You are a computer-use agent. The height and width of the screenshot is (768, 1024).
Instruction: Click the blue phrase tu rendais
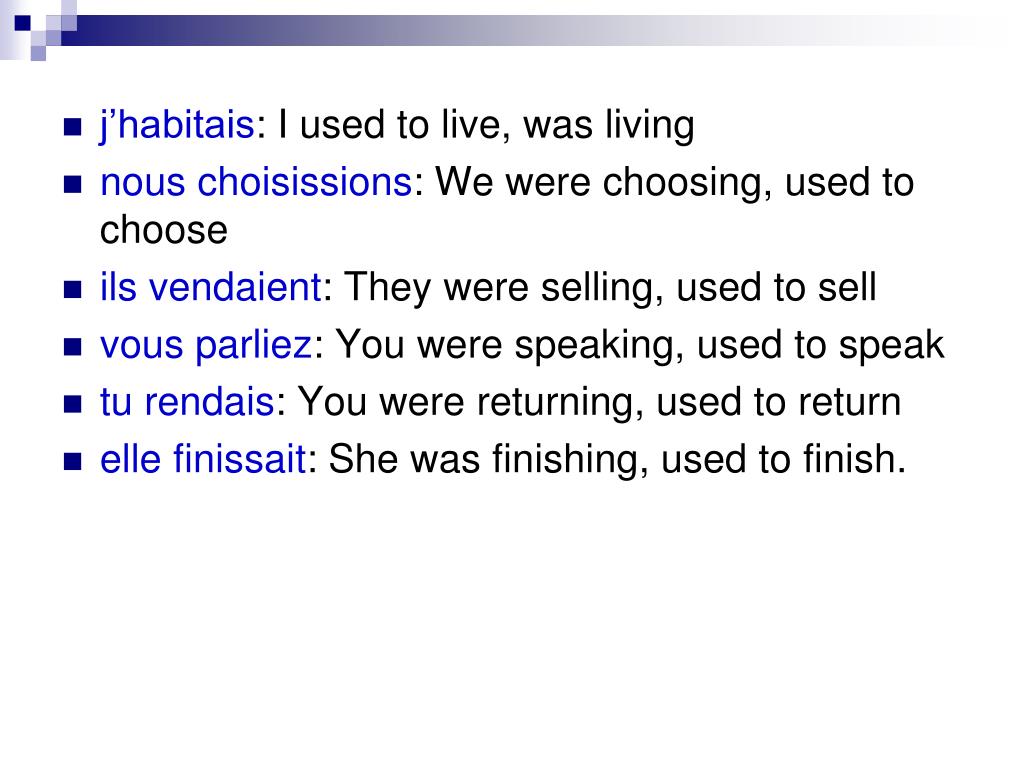point(187,402)
